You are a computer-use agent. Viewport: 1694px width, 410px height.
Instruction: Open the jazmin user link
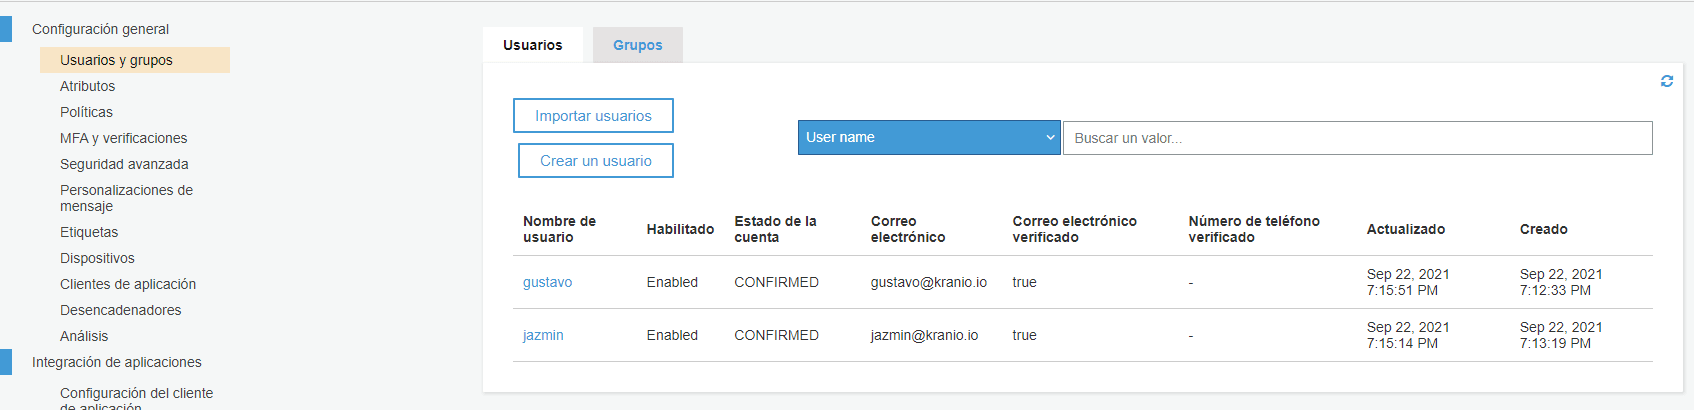tap(543, 336)
